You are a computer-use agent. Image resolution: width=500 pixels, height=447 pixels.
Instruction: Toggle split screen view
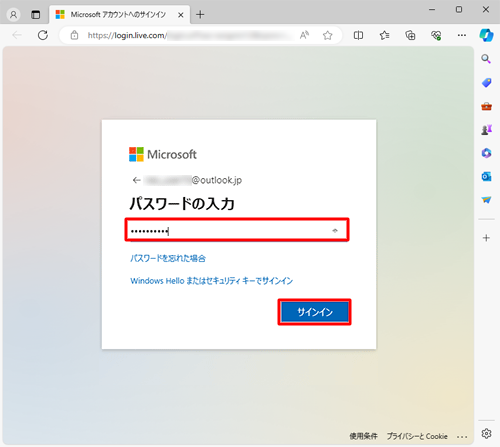coord(358,35)
